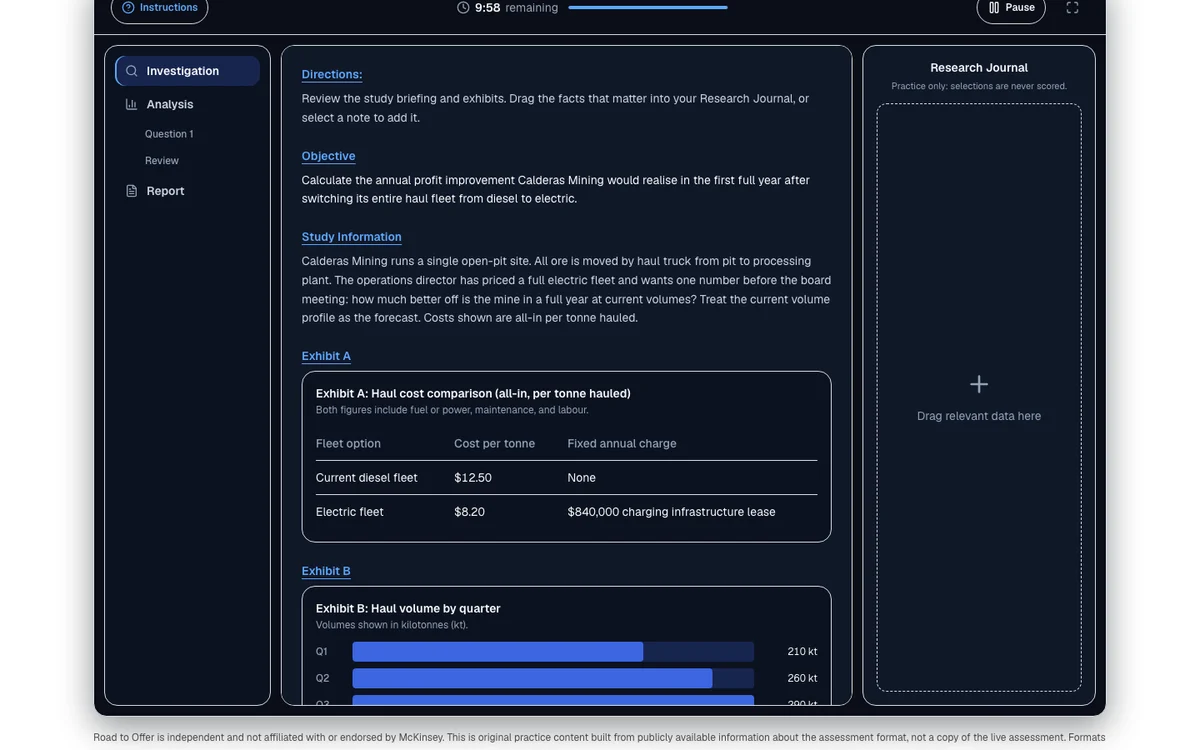
Task: Select the Q2 haul volume bar
Action: click(x=553, y=679)
